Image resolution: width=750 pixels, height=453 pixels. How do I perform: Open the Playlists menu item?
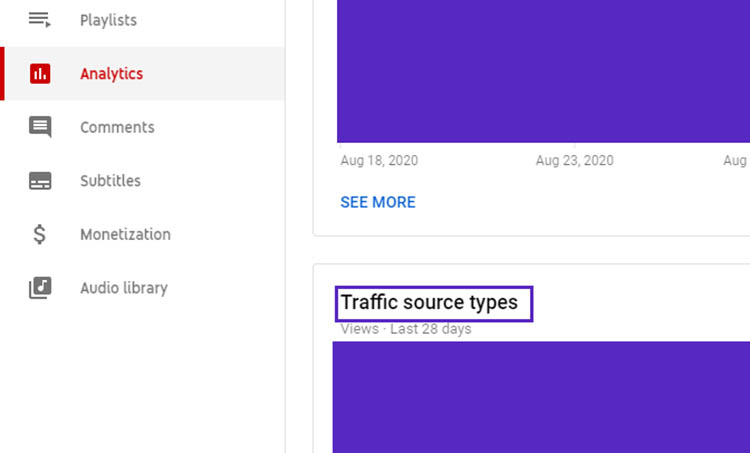point(109,20)
